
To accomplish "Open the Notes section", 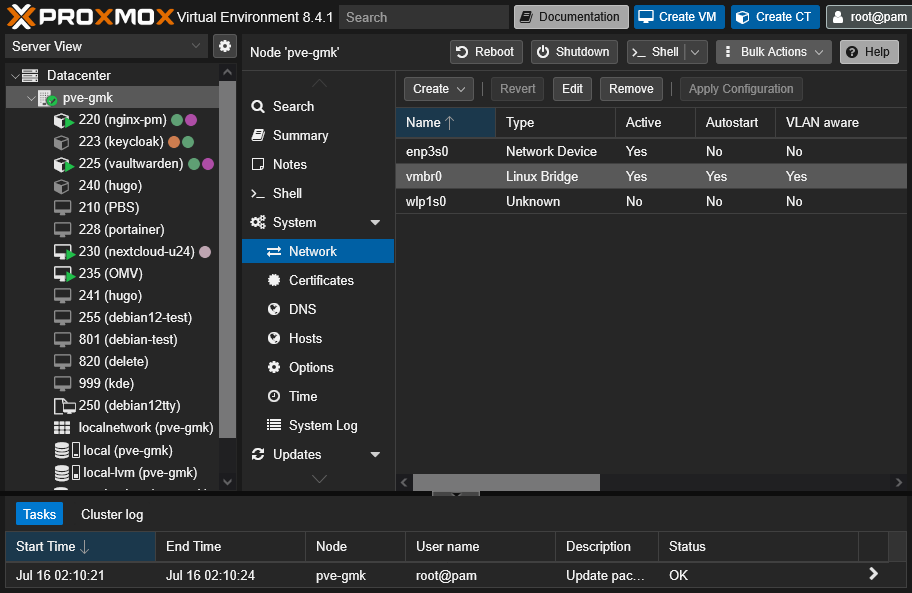I will click(x=318, y=165).
